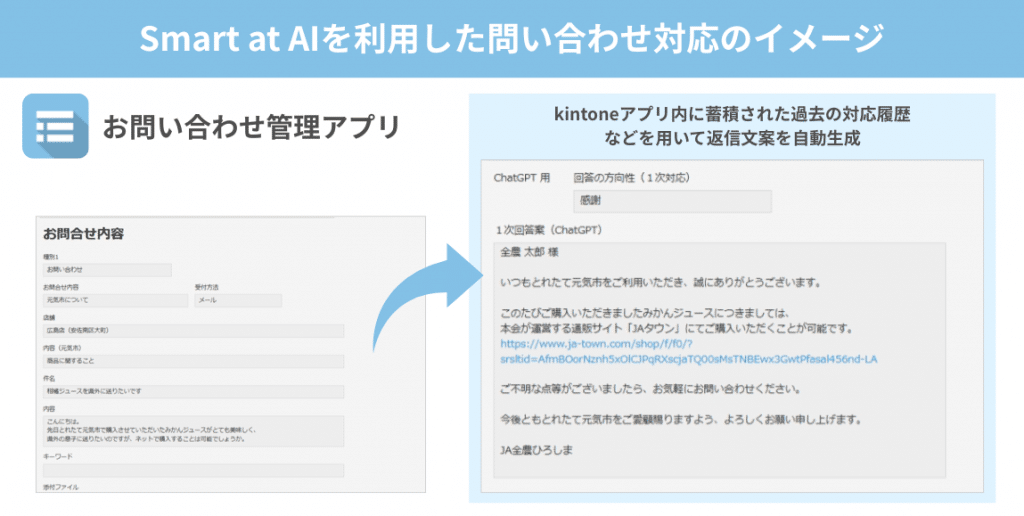Click the 件名 field about 柑橘ジュース
The width and height of the screenshot is (1024, 516).
[x=193, y=391]
